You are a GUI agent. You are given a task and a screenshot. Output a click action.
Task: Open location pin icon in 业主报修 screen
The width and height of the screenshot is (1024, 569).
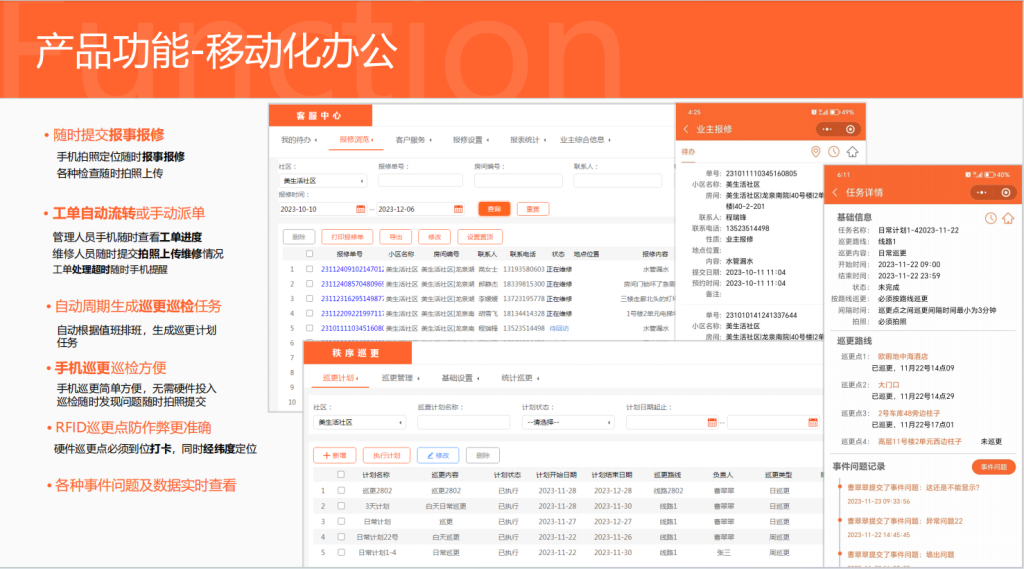[x=815, y=152]
